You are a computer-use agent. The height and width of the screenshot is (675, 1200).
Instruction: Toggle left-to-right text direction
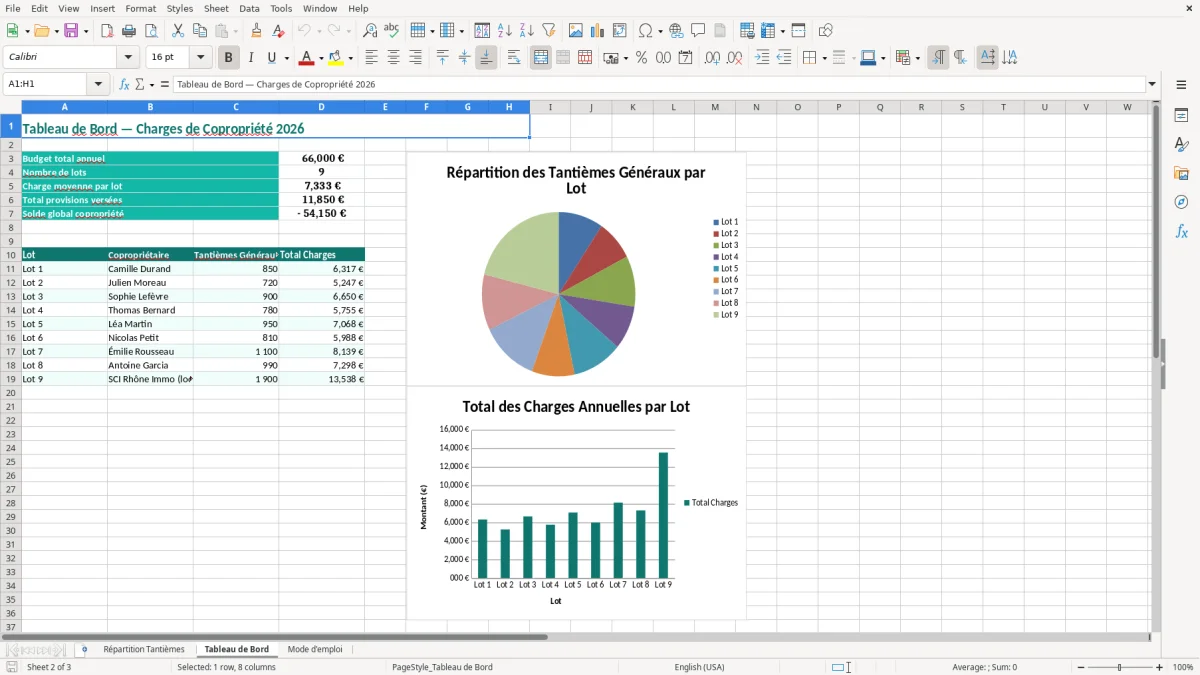(x=938, y=58)
